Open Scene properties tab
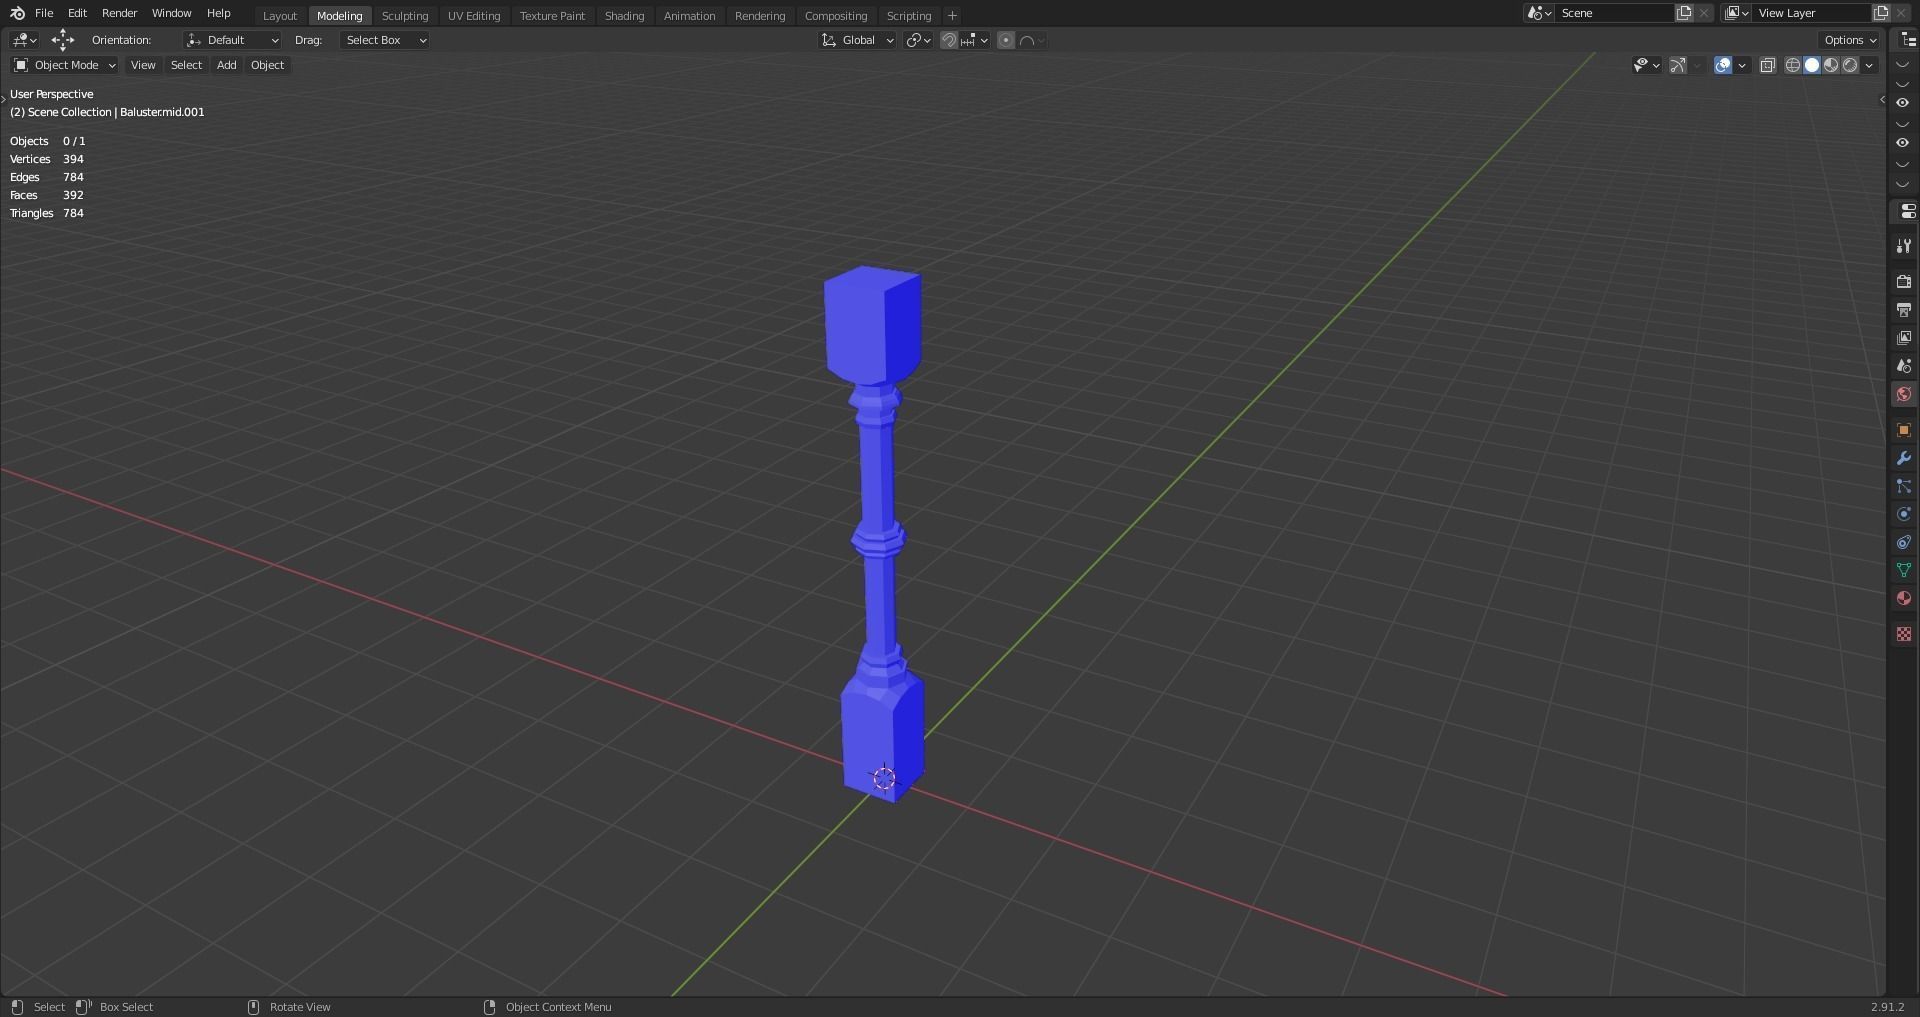Image resolution: width=1920 pixels, height=1017 pixels. tap(1904, 366)
